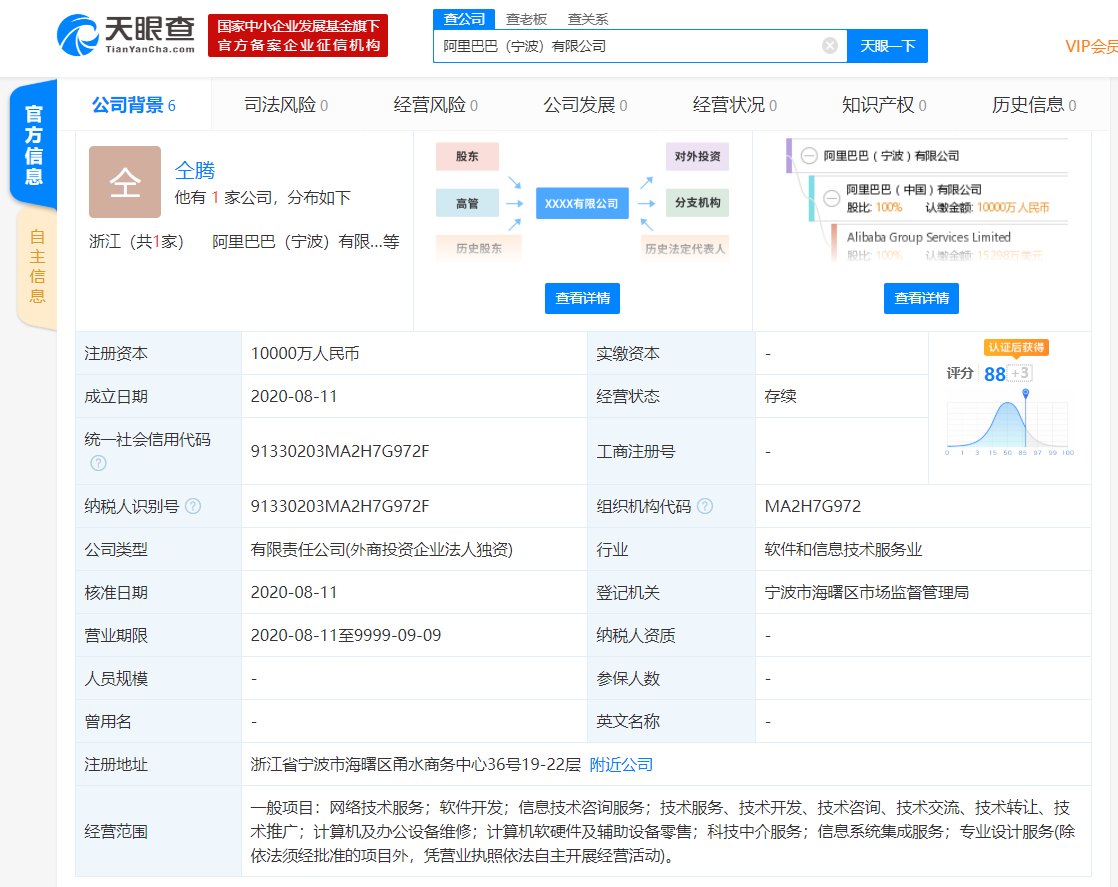Screen dimensions: 1118x887
Task: Select the 自主信息 side tab
Action: coord(37,266)
